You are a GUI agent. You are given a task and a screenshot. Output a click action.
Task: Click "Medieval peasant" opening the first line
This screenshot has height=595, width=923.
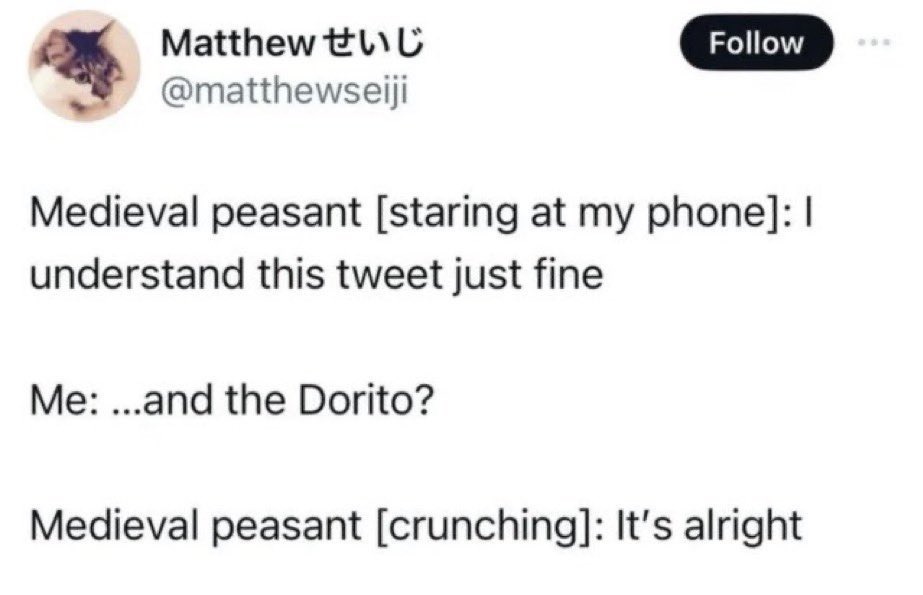[195, 212]
